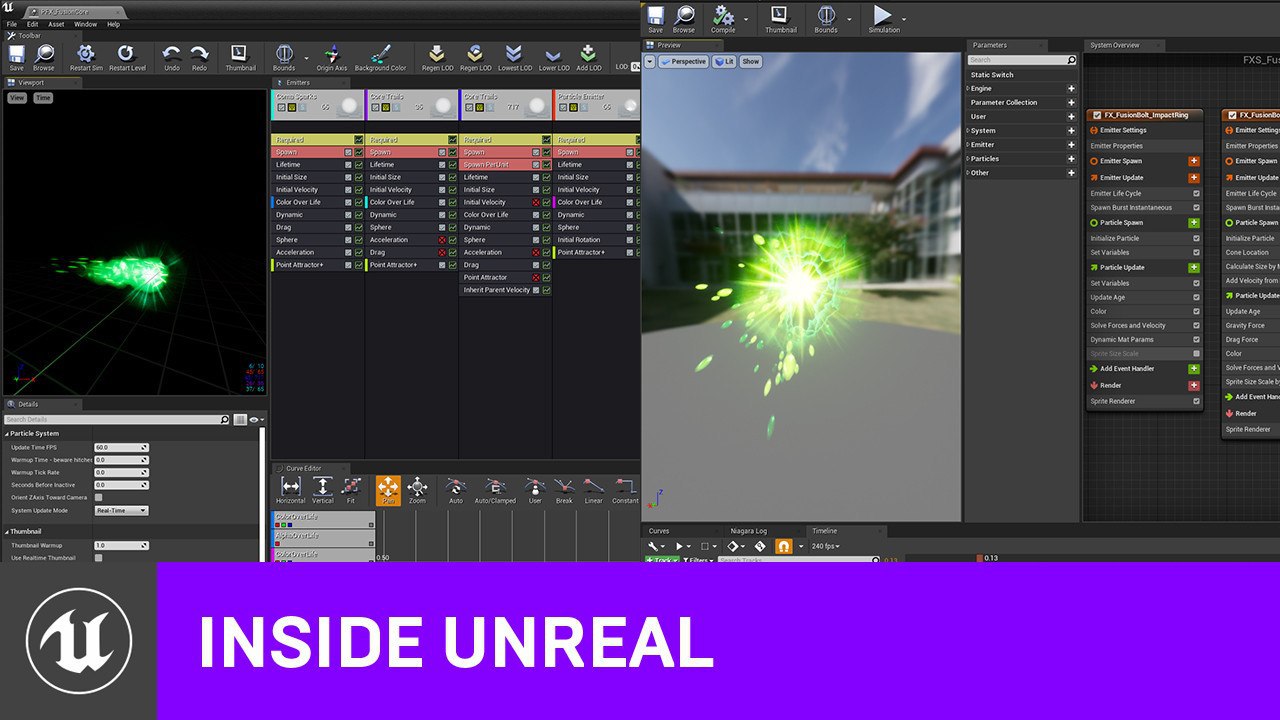Click Time button in Cascade viewport

[x=43, y=98]
